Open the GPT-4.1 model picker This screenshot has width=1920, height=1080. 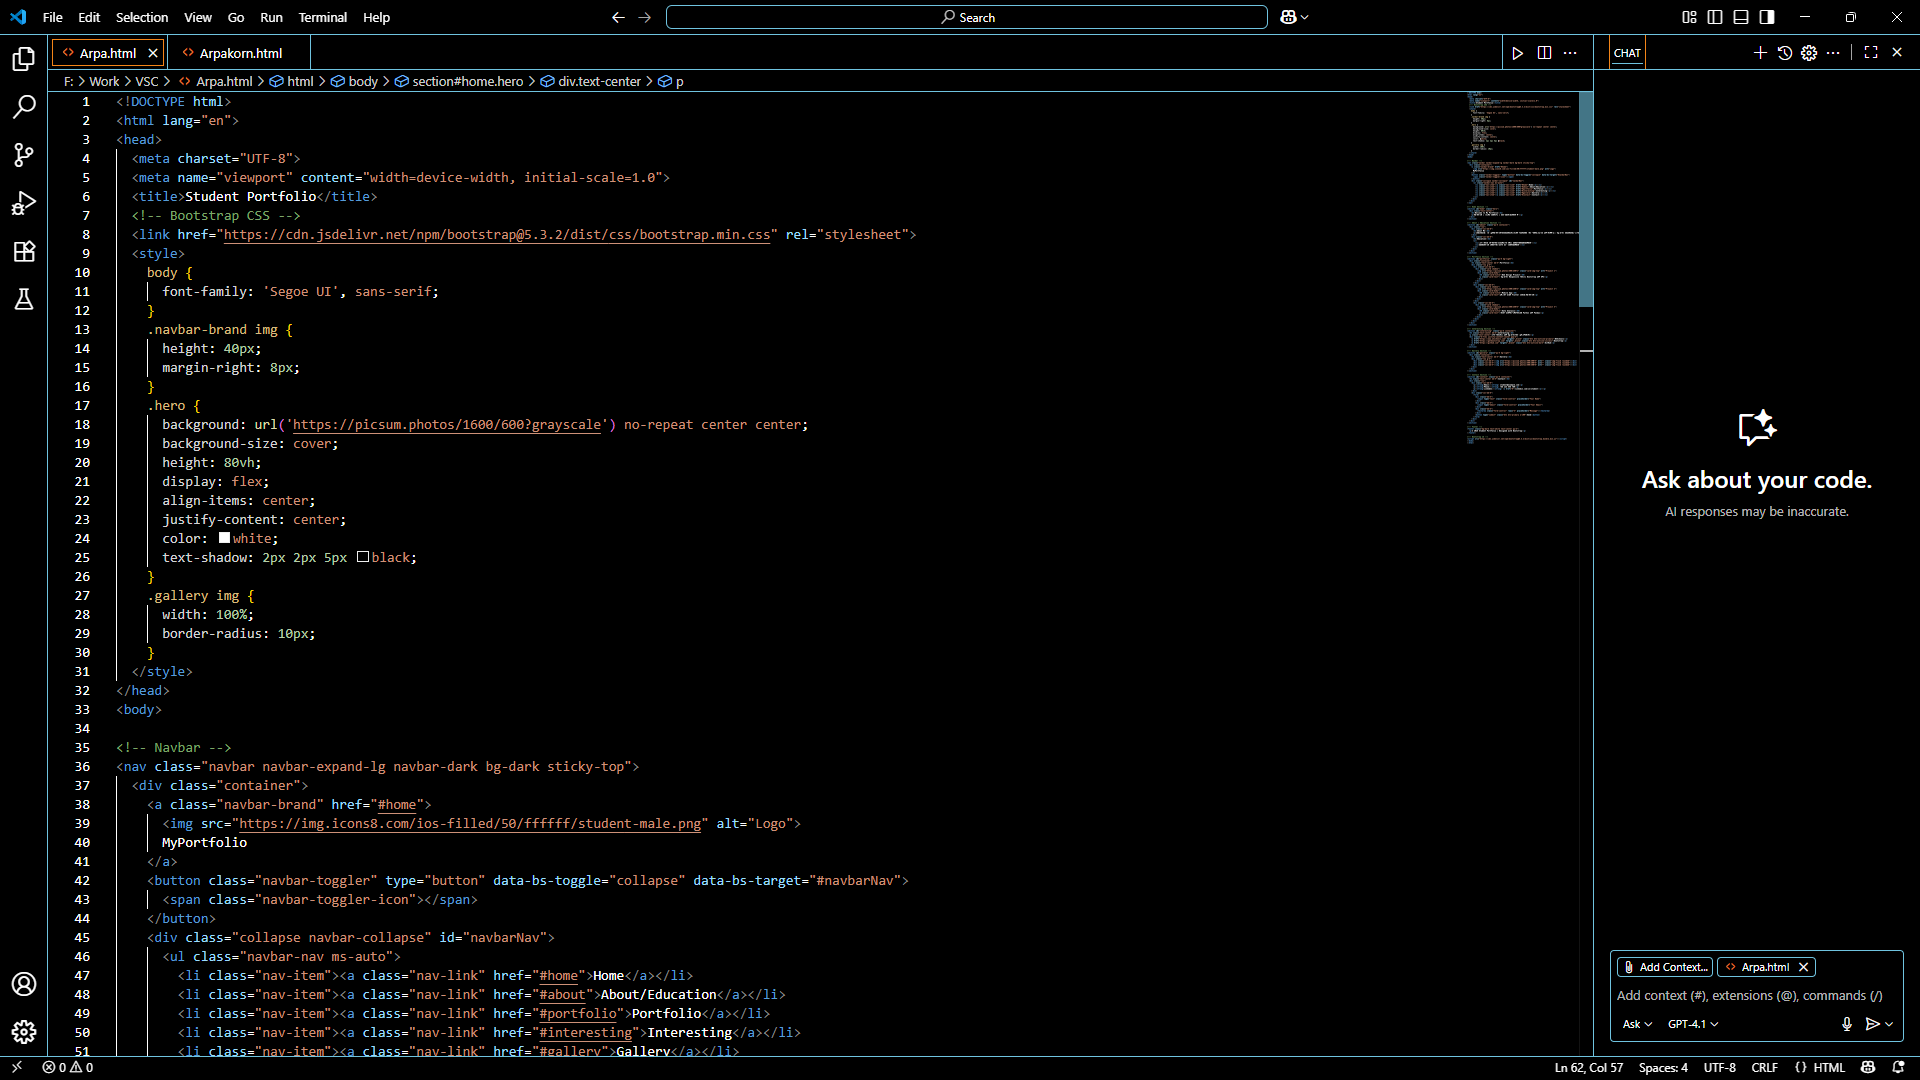(x=1693, y=1024)
